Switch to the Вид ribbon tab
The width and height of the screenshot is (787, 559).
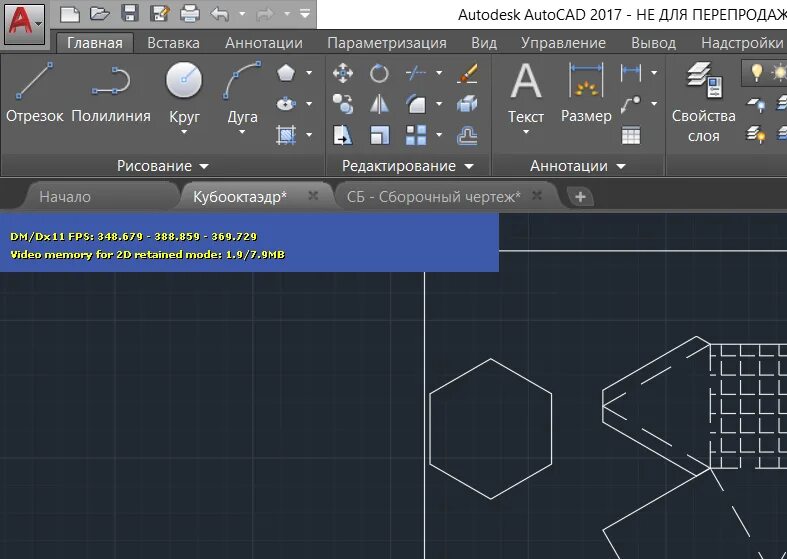[x=484, y=43]
